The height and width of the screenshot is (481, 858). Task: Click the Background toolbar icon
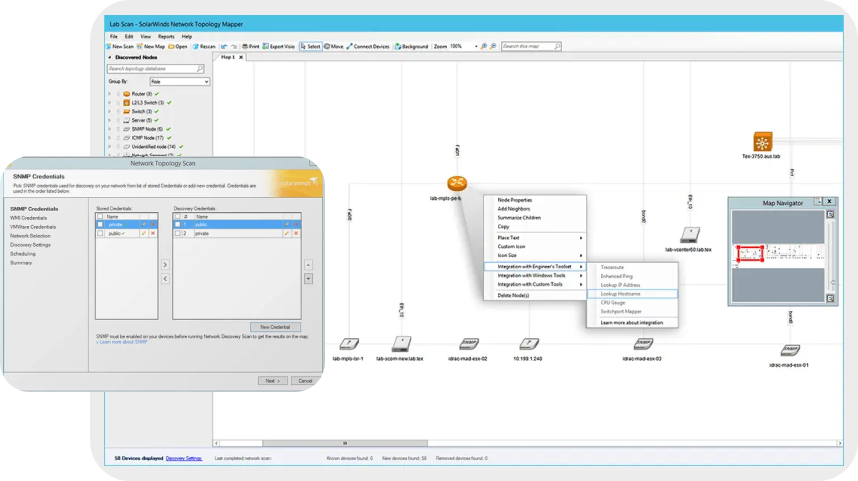(x=398, y=47)
